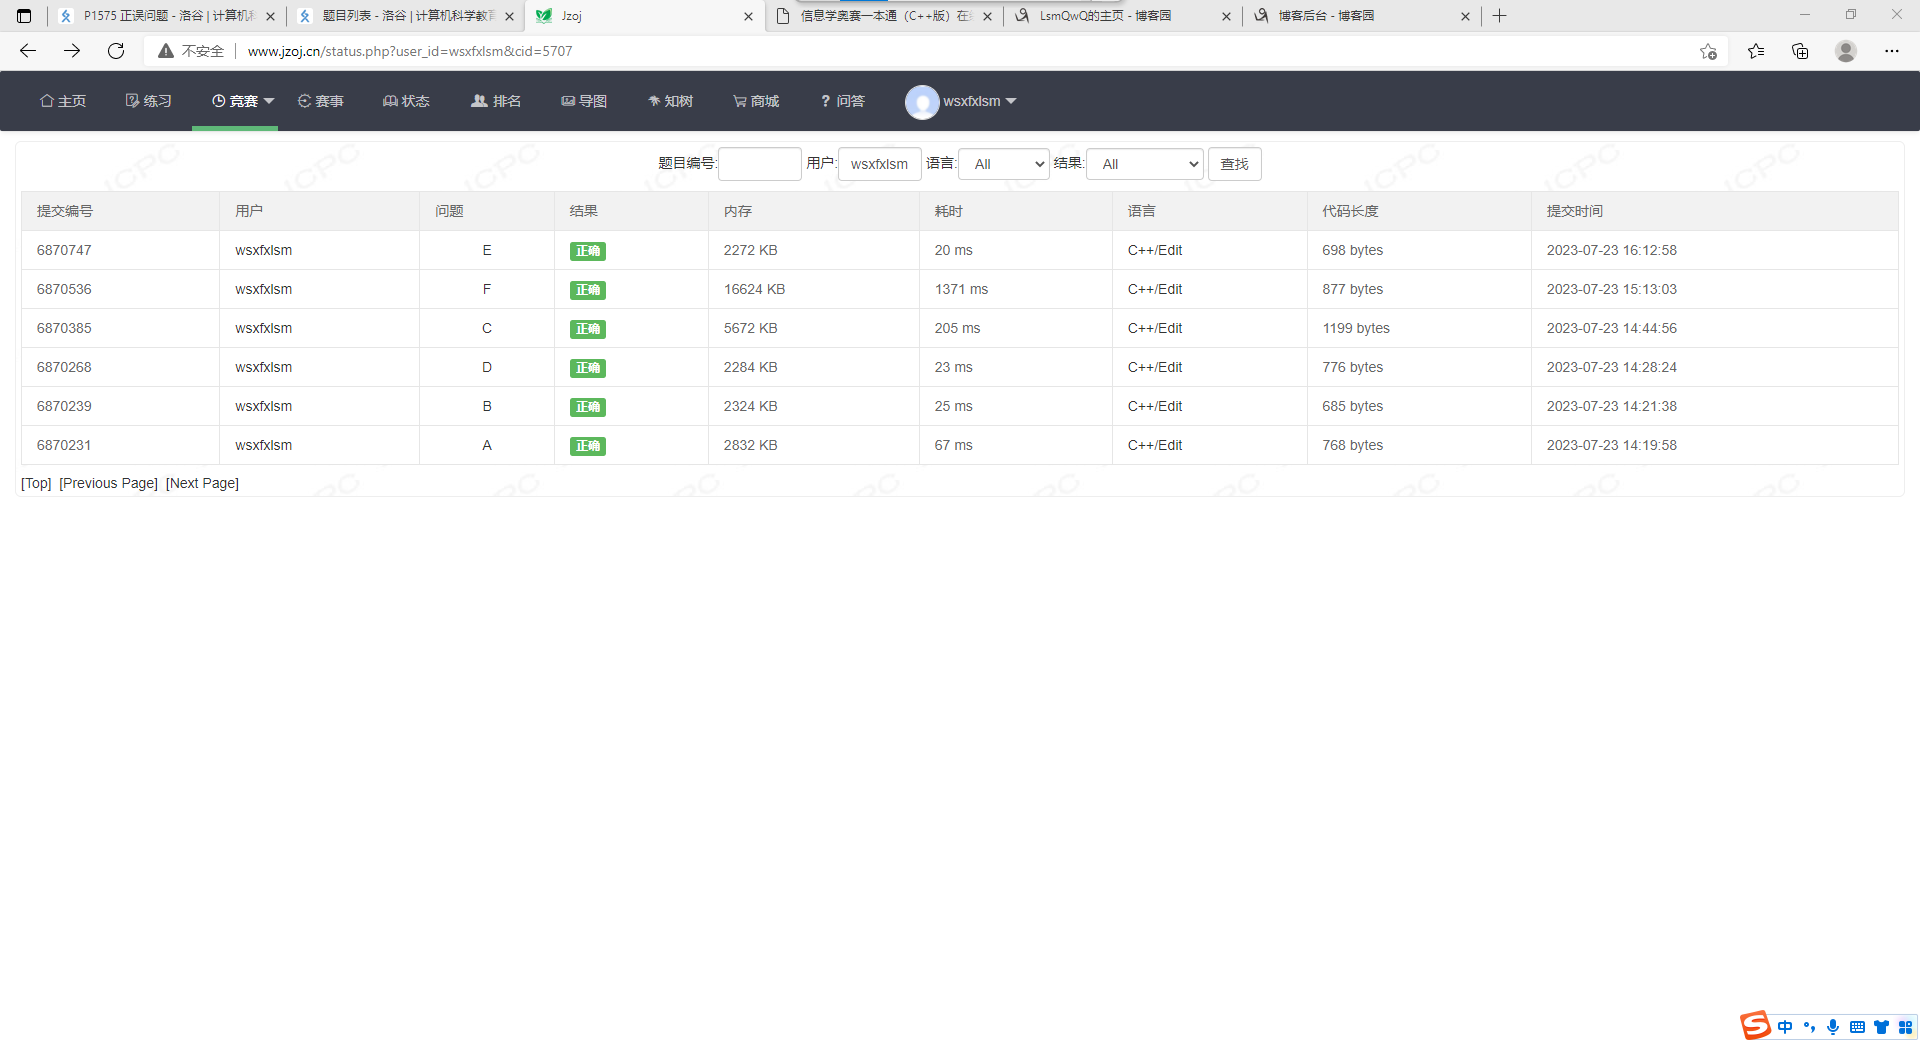Viewport: 1920px width, 1040px height.
Task: Add this page to favorites
Action: [x=1708, y=51]
